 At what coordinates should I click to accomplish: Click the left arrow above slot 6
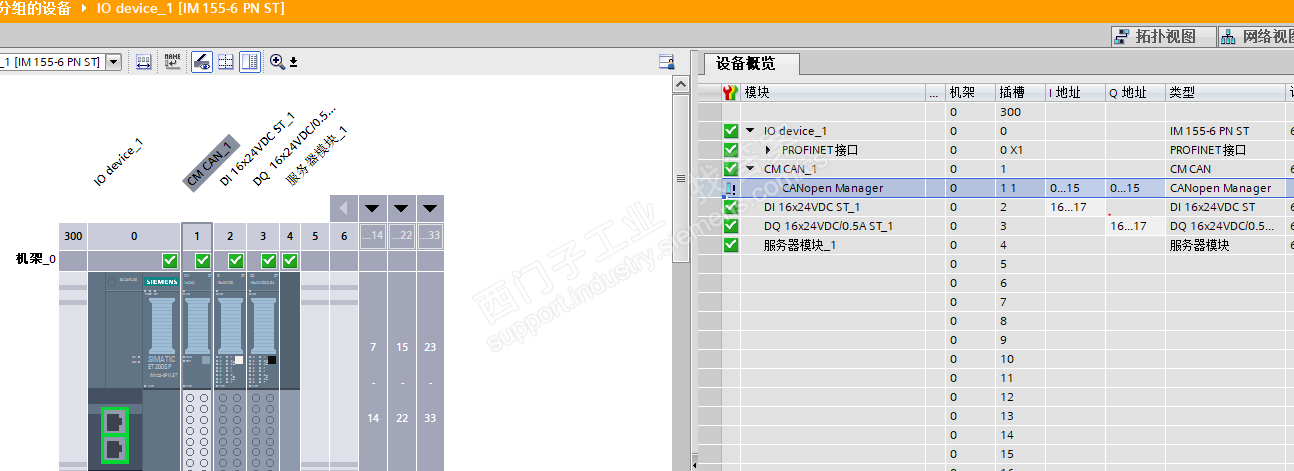point(344,209)
